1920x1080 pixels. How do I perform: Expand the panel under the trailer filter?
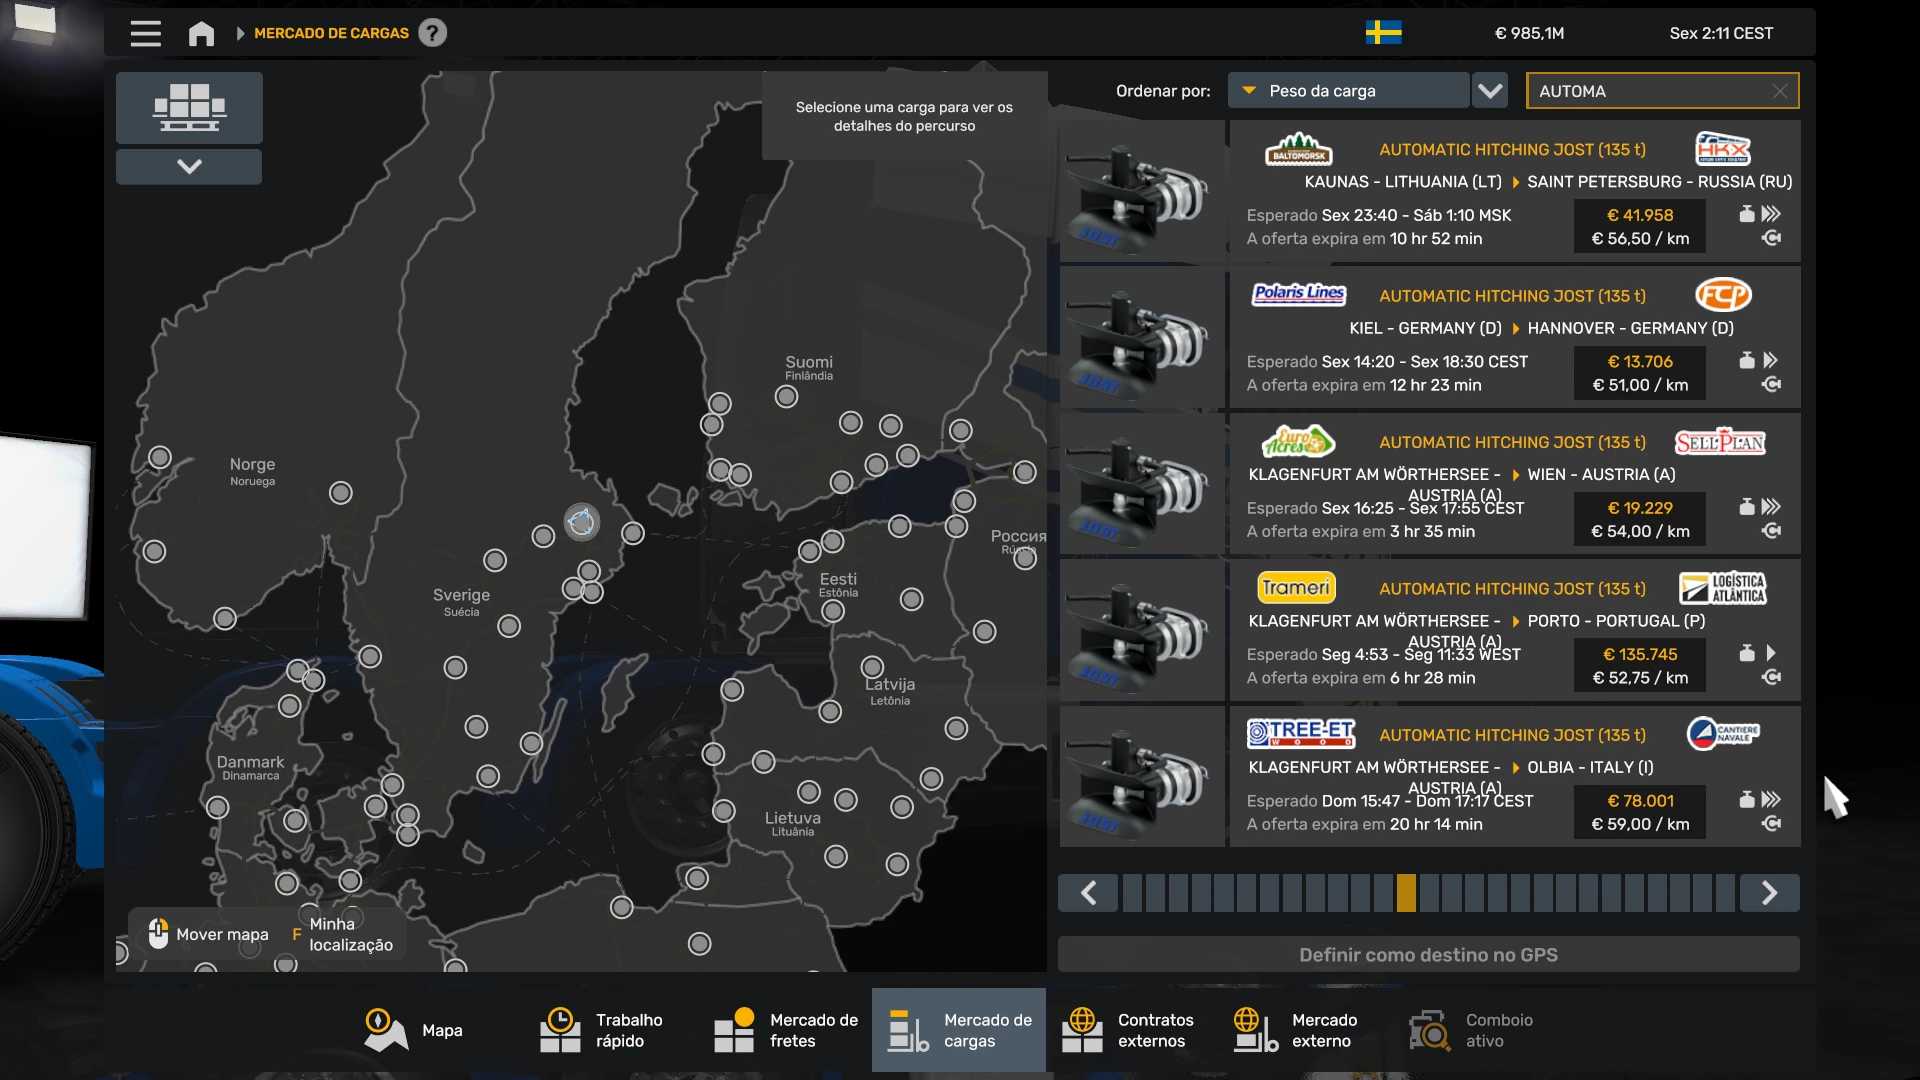pyautogui.click(x=189, y=167)
